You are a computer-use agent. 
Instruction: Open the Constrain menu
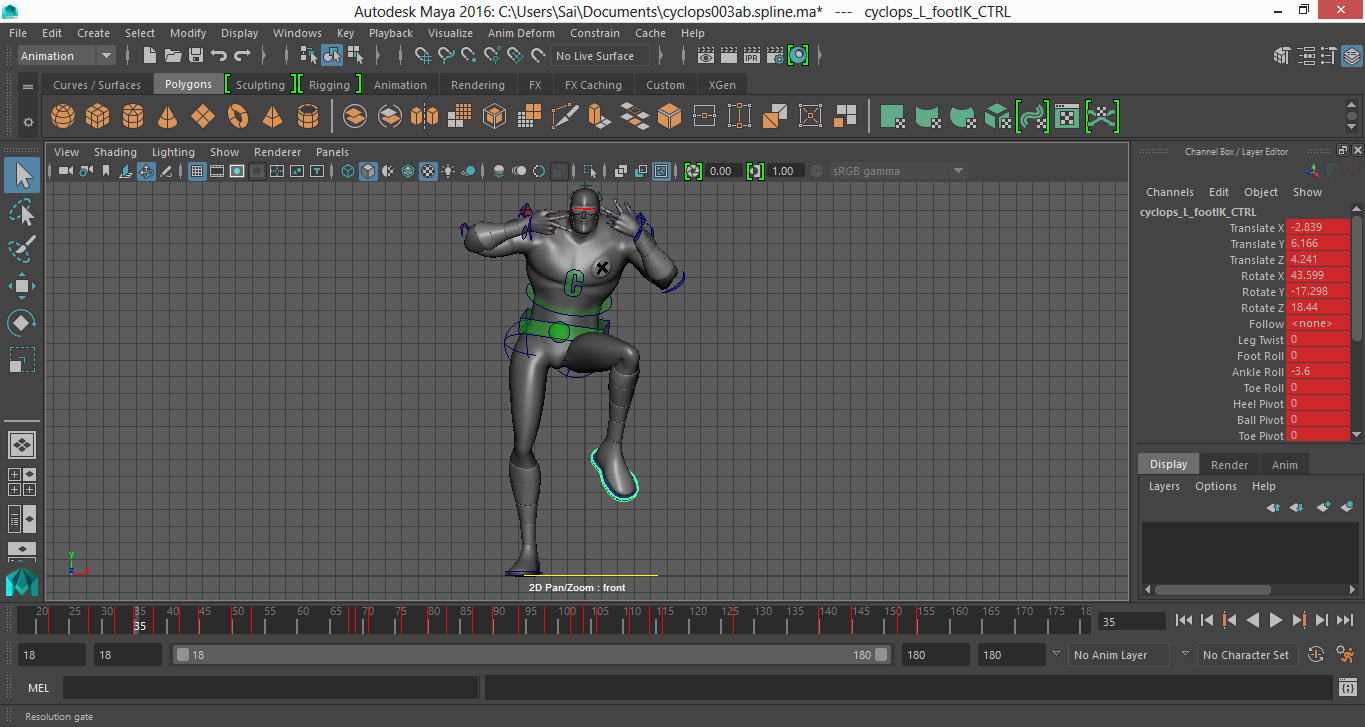tap(595, 33)
